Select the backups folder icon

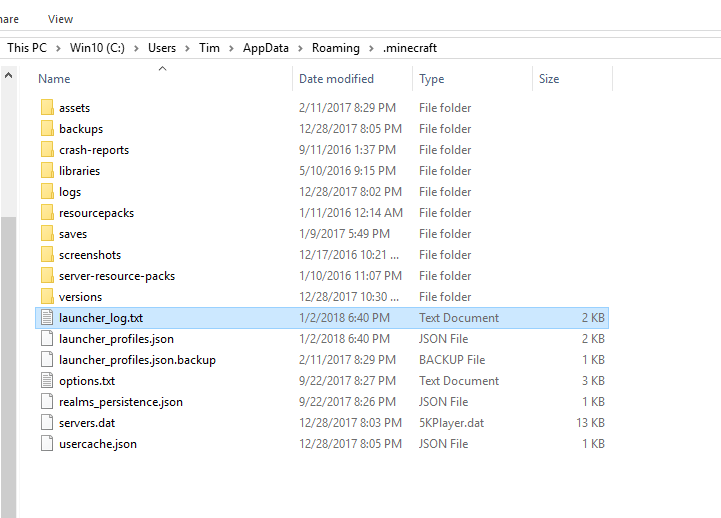click(x=46, y=129)
